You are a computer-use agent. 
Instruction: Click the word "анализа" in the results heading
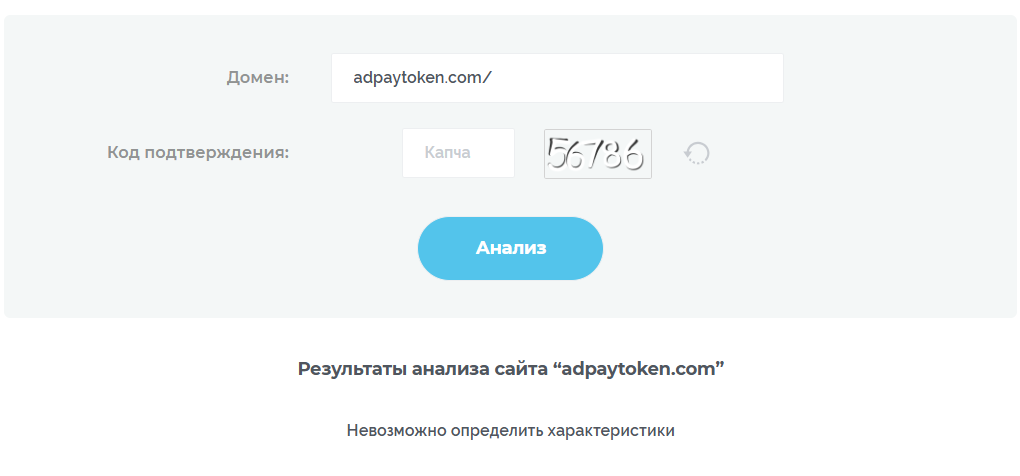[x=451, y=368]
